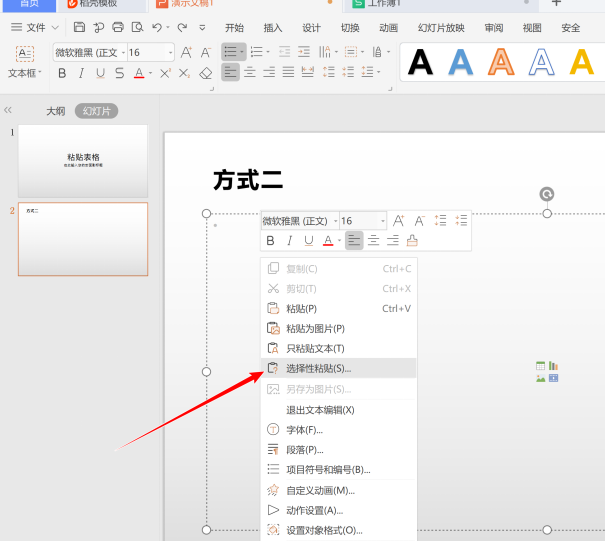This screenshot has height=541, width=605.
Task: Justify text in ribbon
Action: [288, 72]
